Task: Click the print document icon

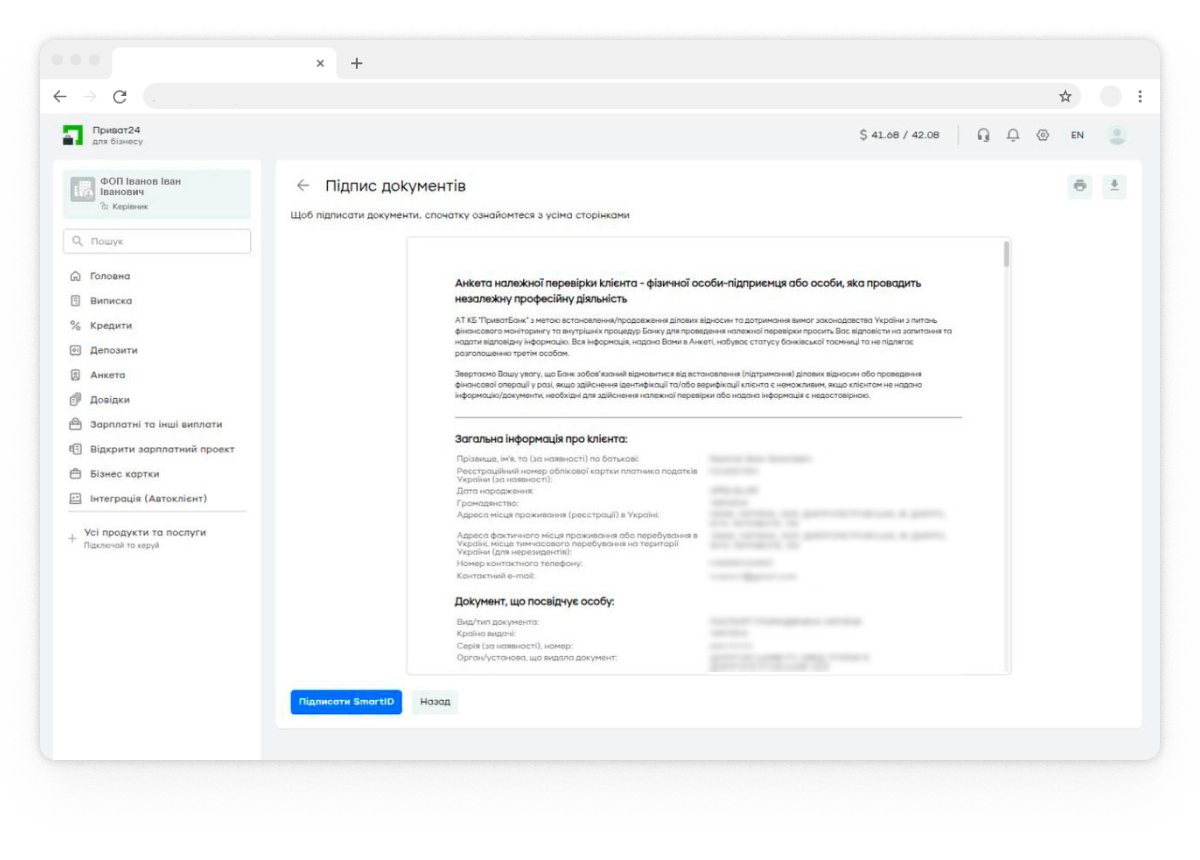Action: point(1080,186)
